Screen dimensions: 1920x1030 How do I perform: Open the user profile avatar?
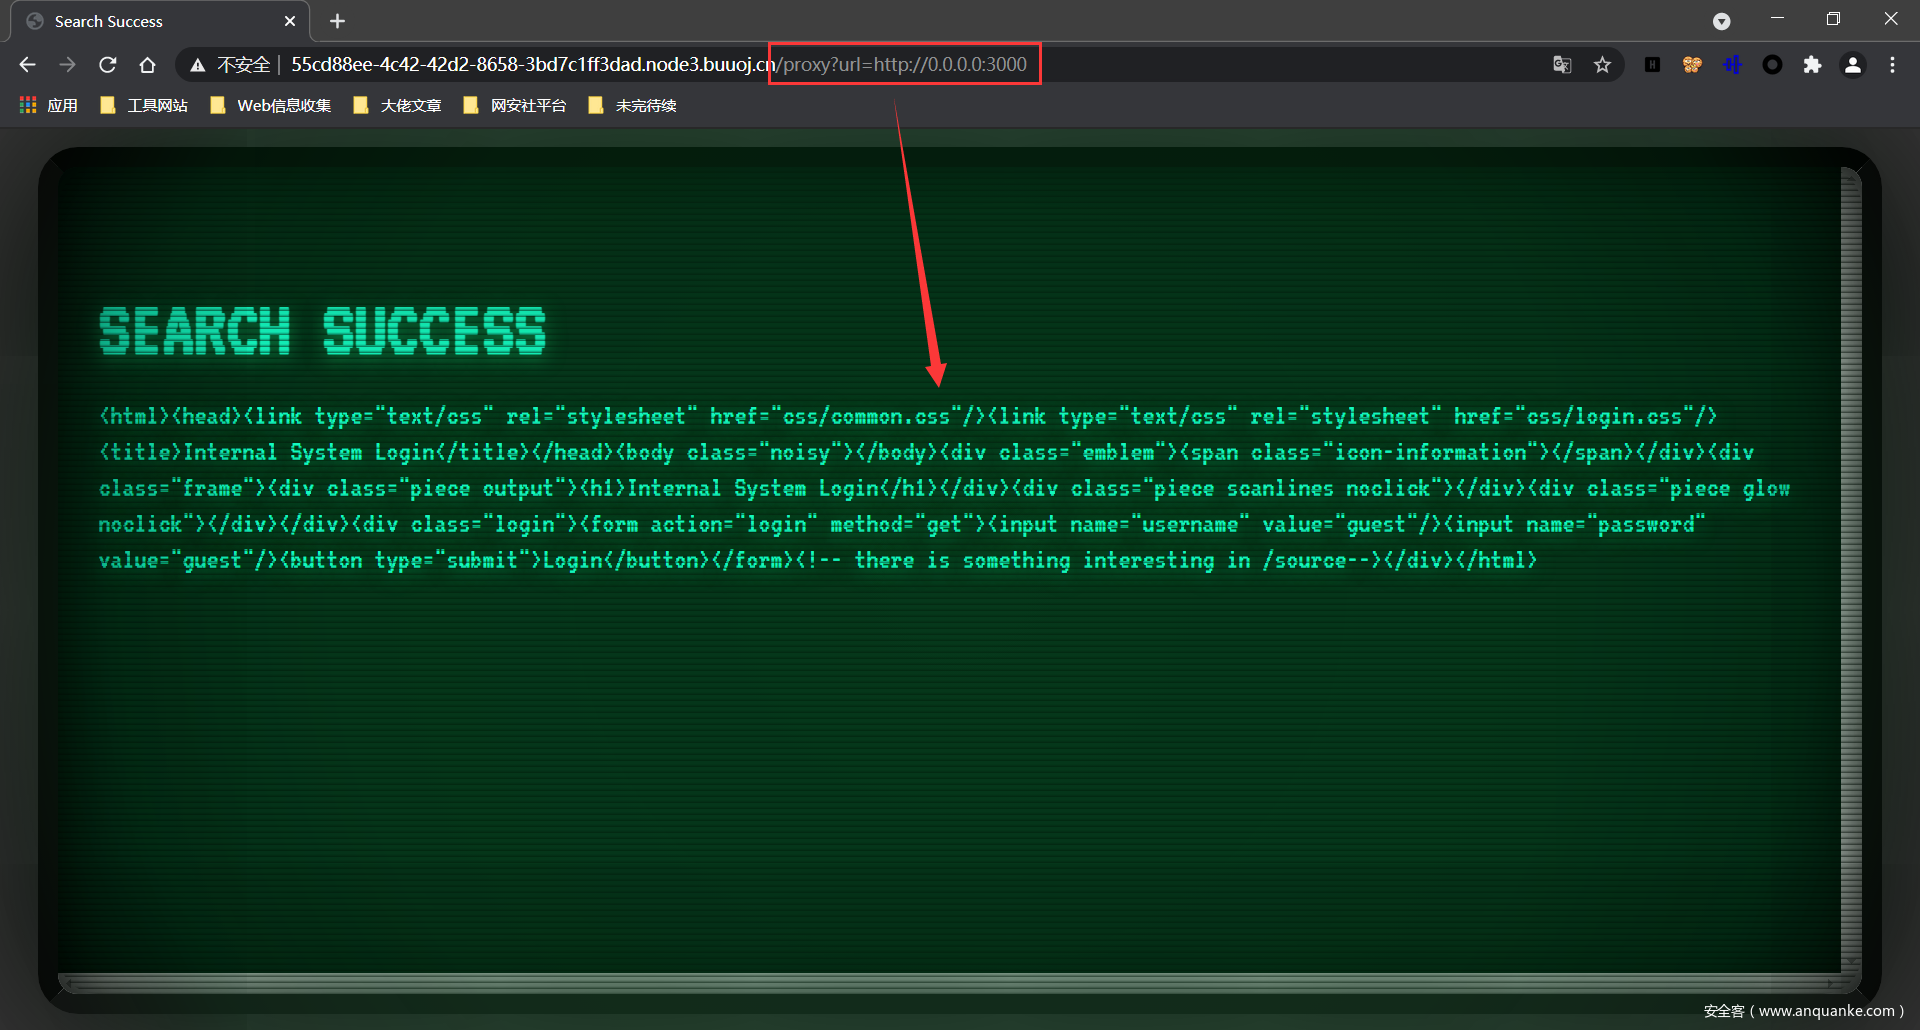(1852, 65)
